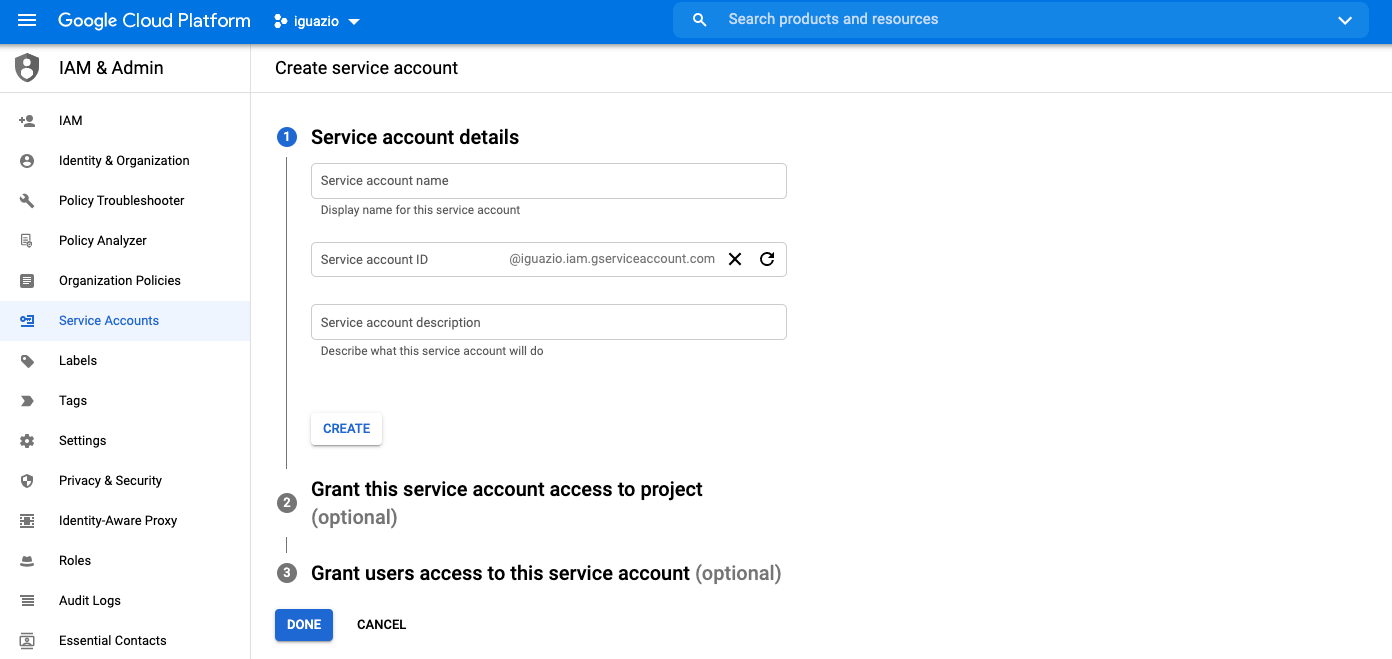The width and height of the screenshot is (1392, 659).
Task: Regenerate the service account ID with refresh icon
Action: point(767,259)
